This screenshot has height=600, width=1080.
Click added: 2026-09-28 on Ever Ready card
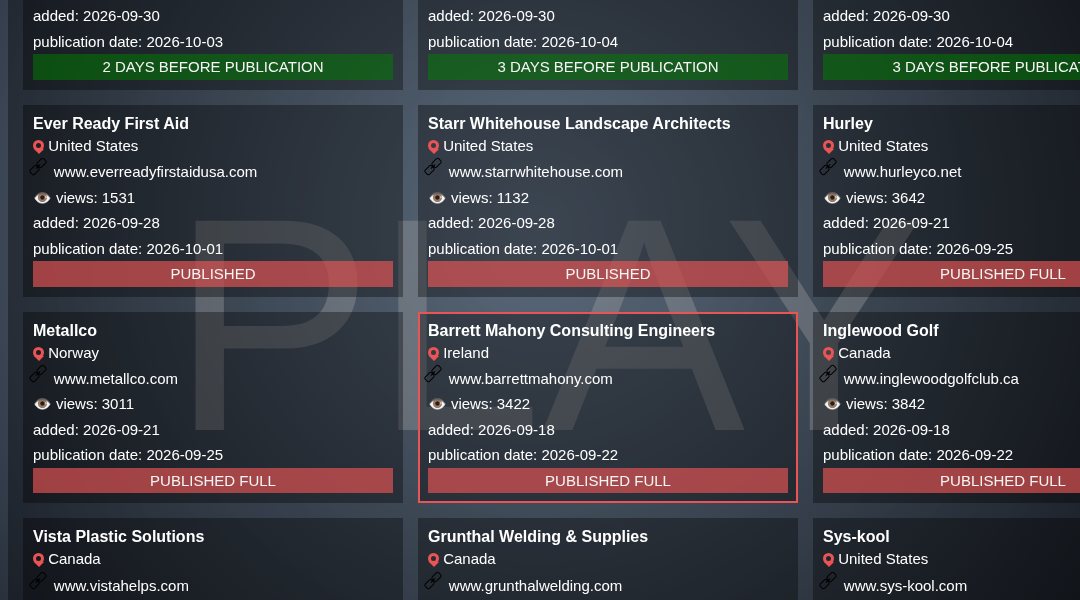[96, 223]
